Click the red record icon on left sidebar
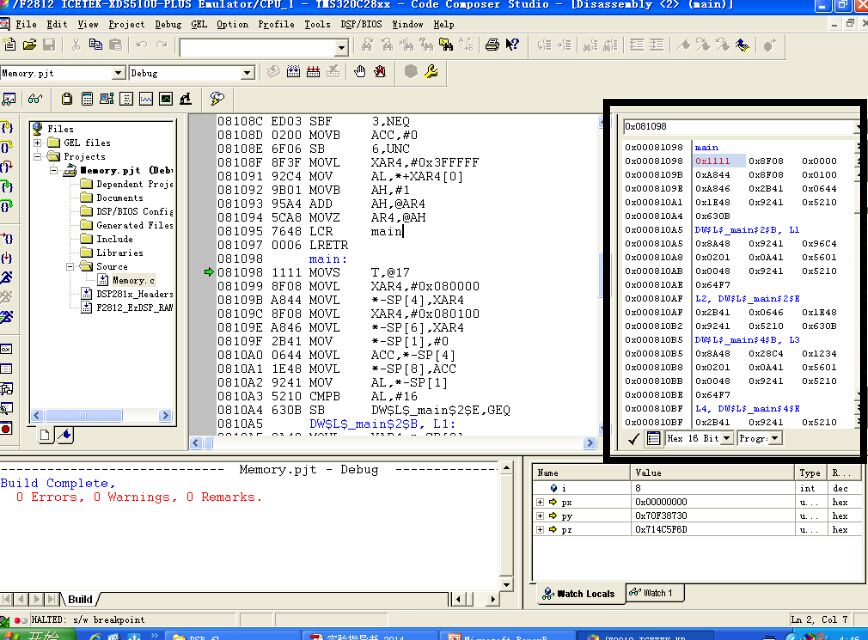Viewport: 868px width, 640px height. click(6, 429)
